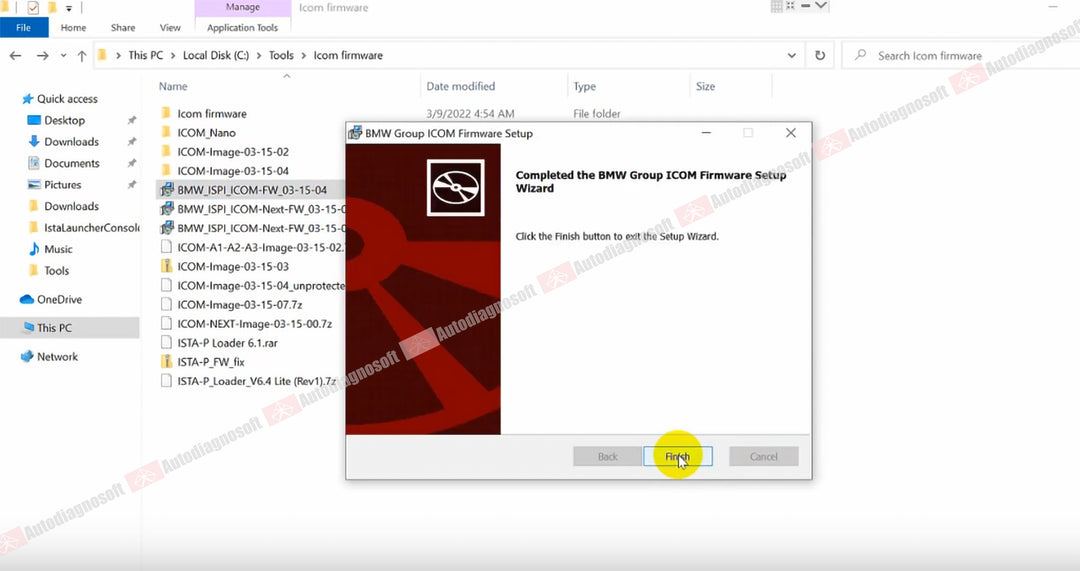The width and height of the screenshot is (1080, 571).
Task: Click the greyed Back button in the wizard
Action: [x=608, y=456]
